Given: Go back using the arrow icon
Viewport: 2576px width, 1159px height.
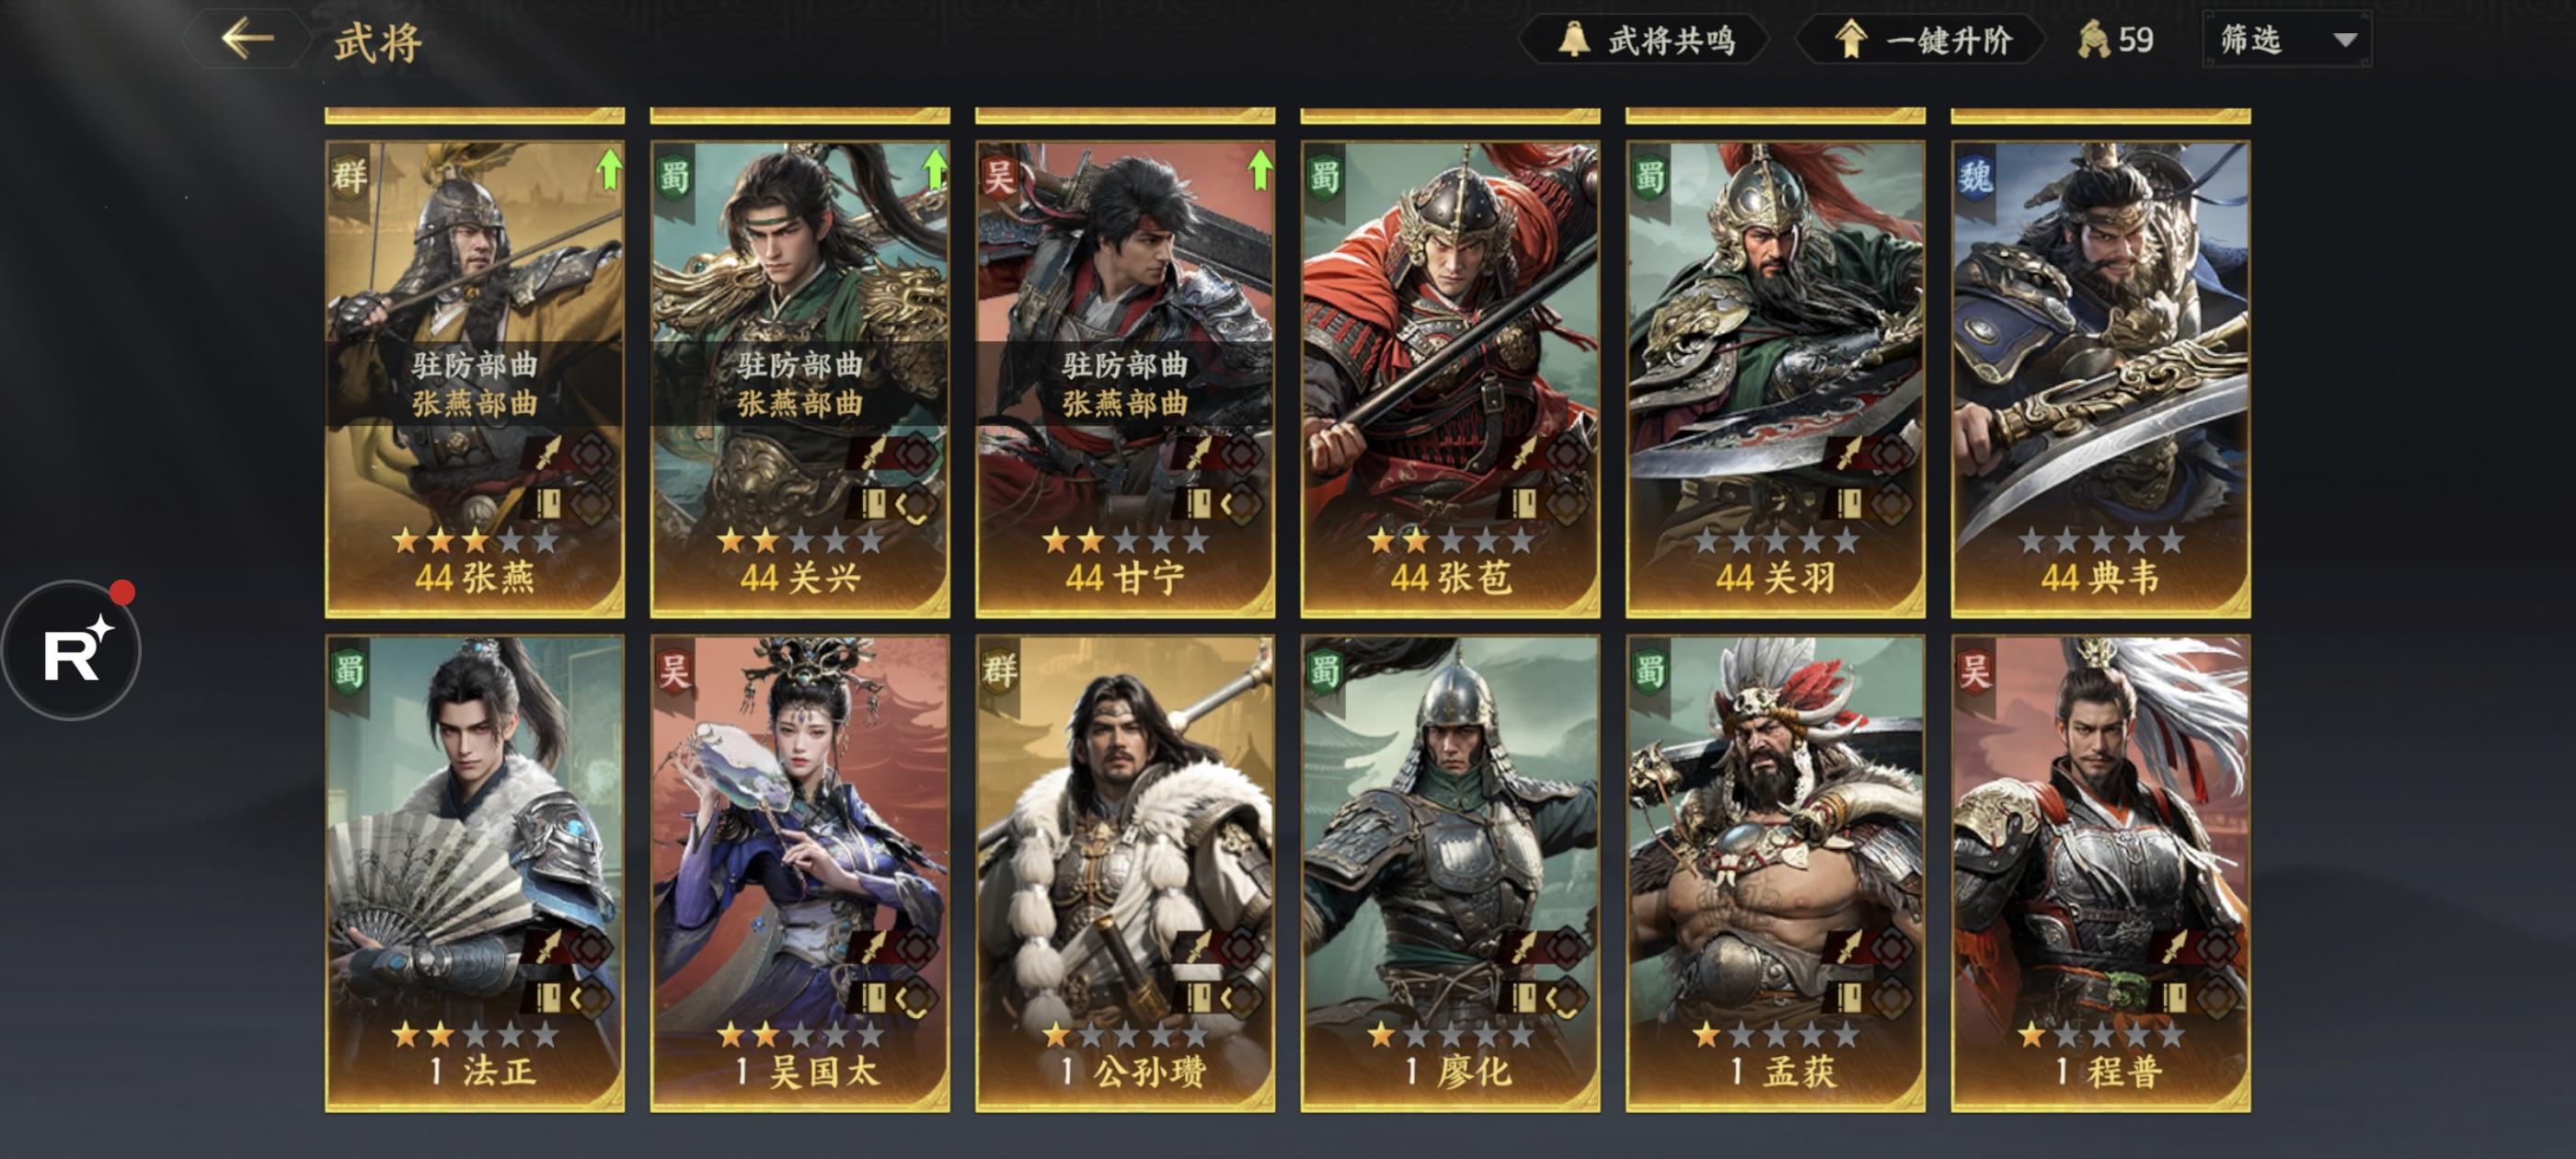Looking at the screenshot, I should [247, 39].
